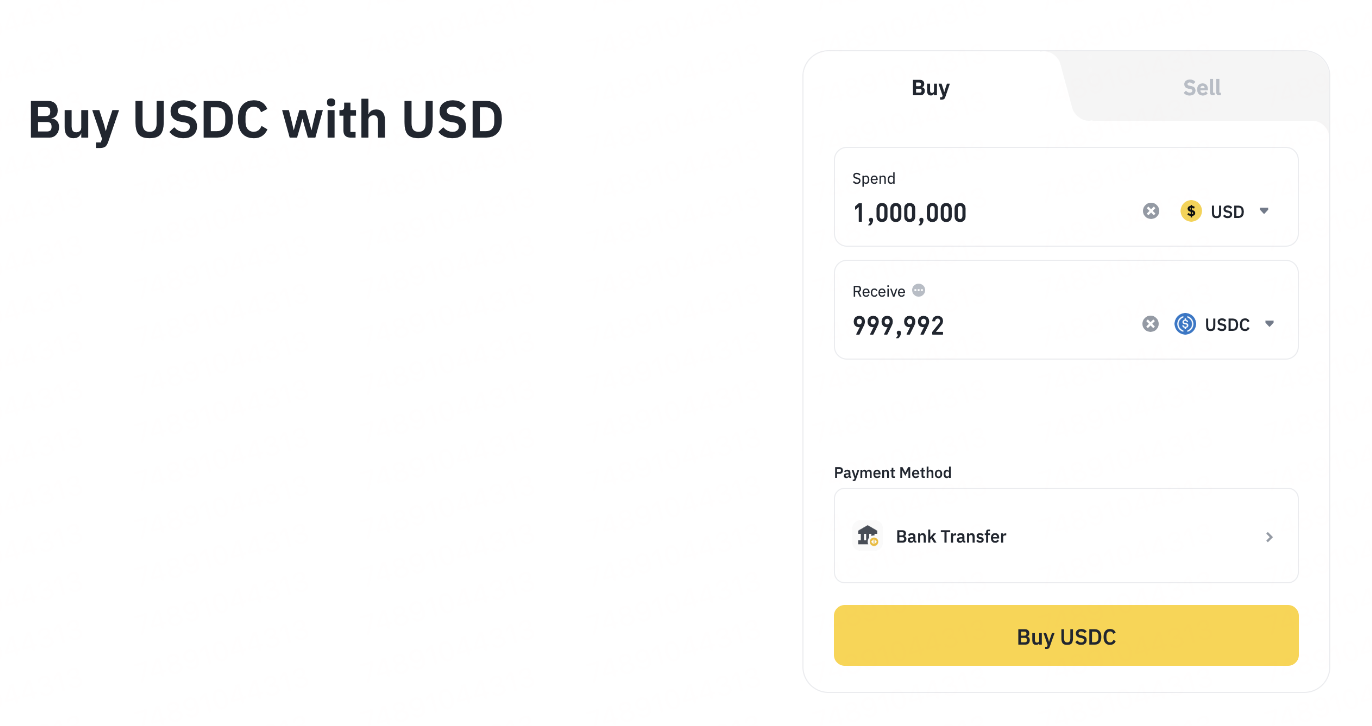This screenshot has width=1372, height=726.
Task: Clear the Spend amount with the X icon
Action: point(1151,211)
